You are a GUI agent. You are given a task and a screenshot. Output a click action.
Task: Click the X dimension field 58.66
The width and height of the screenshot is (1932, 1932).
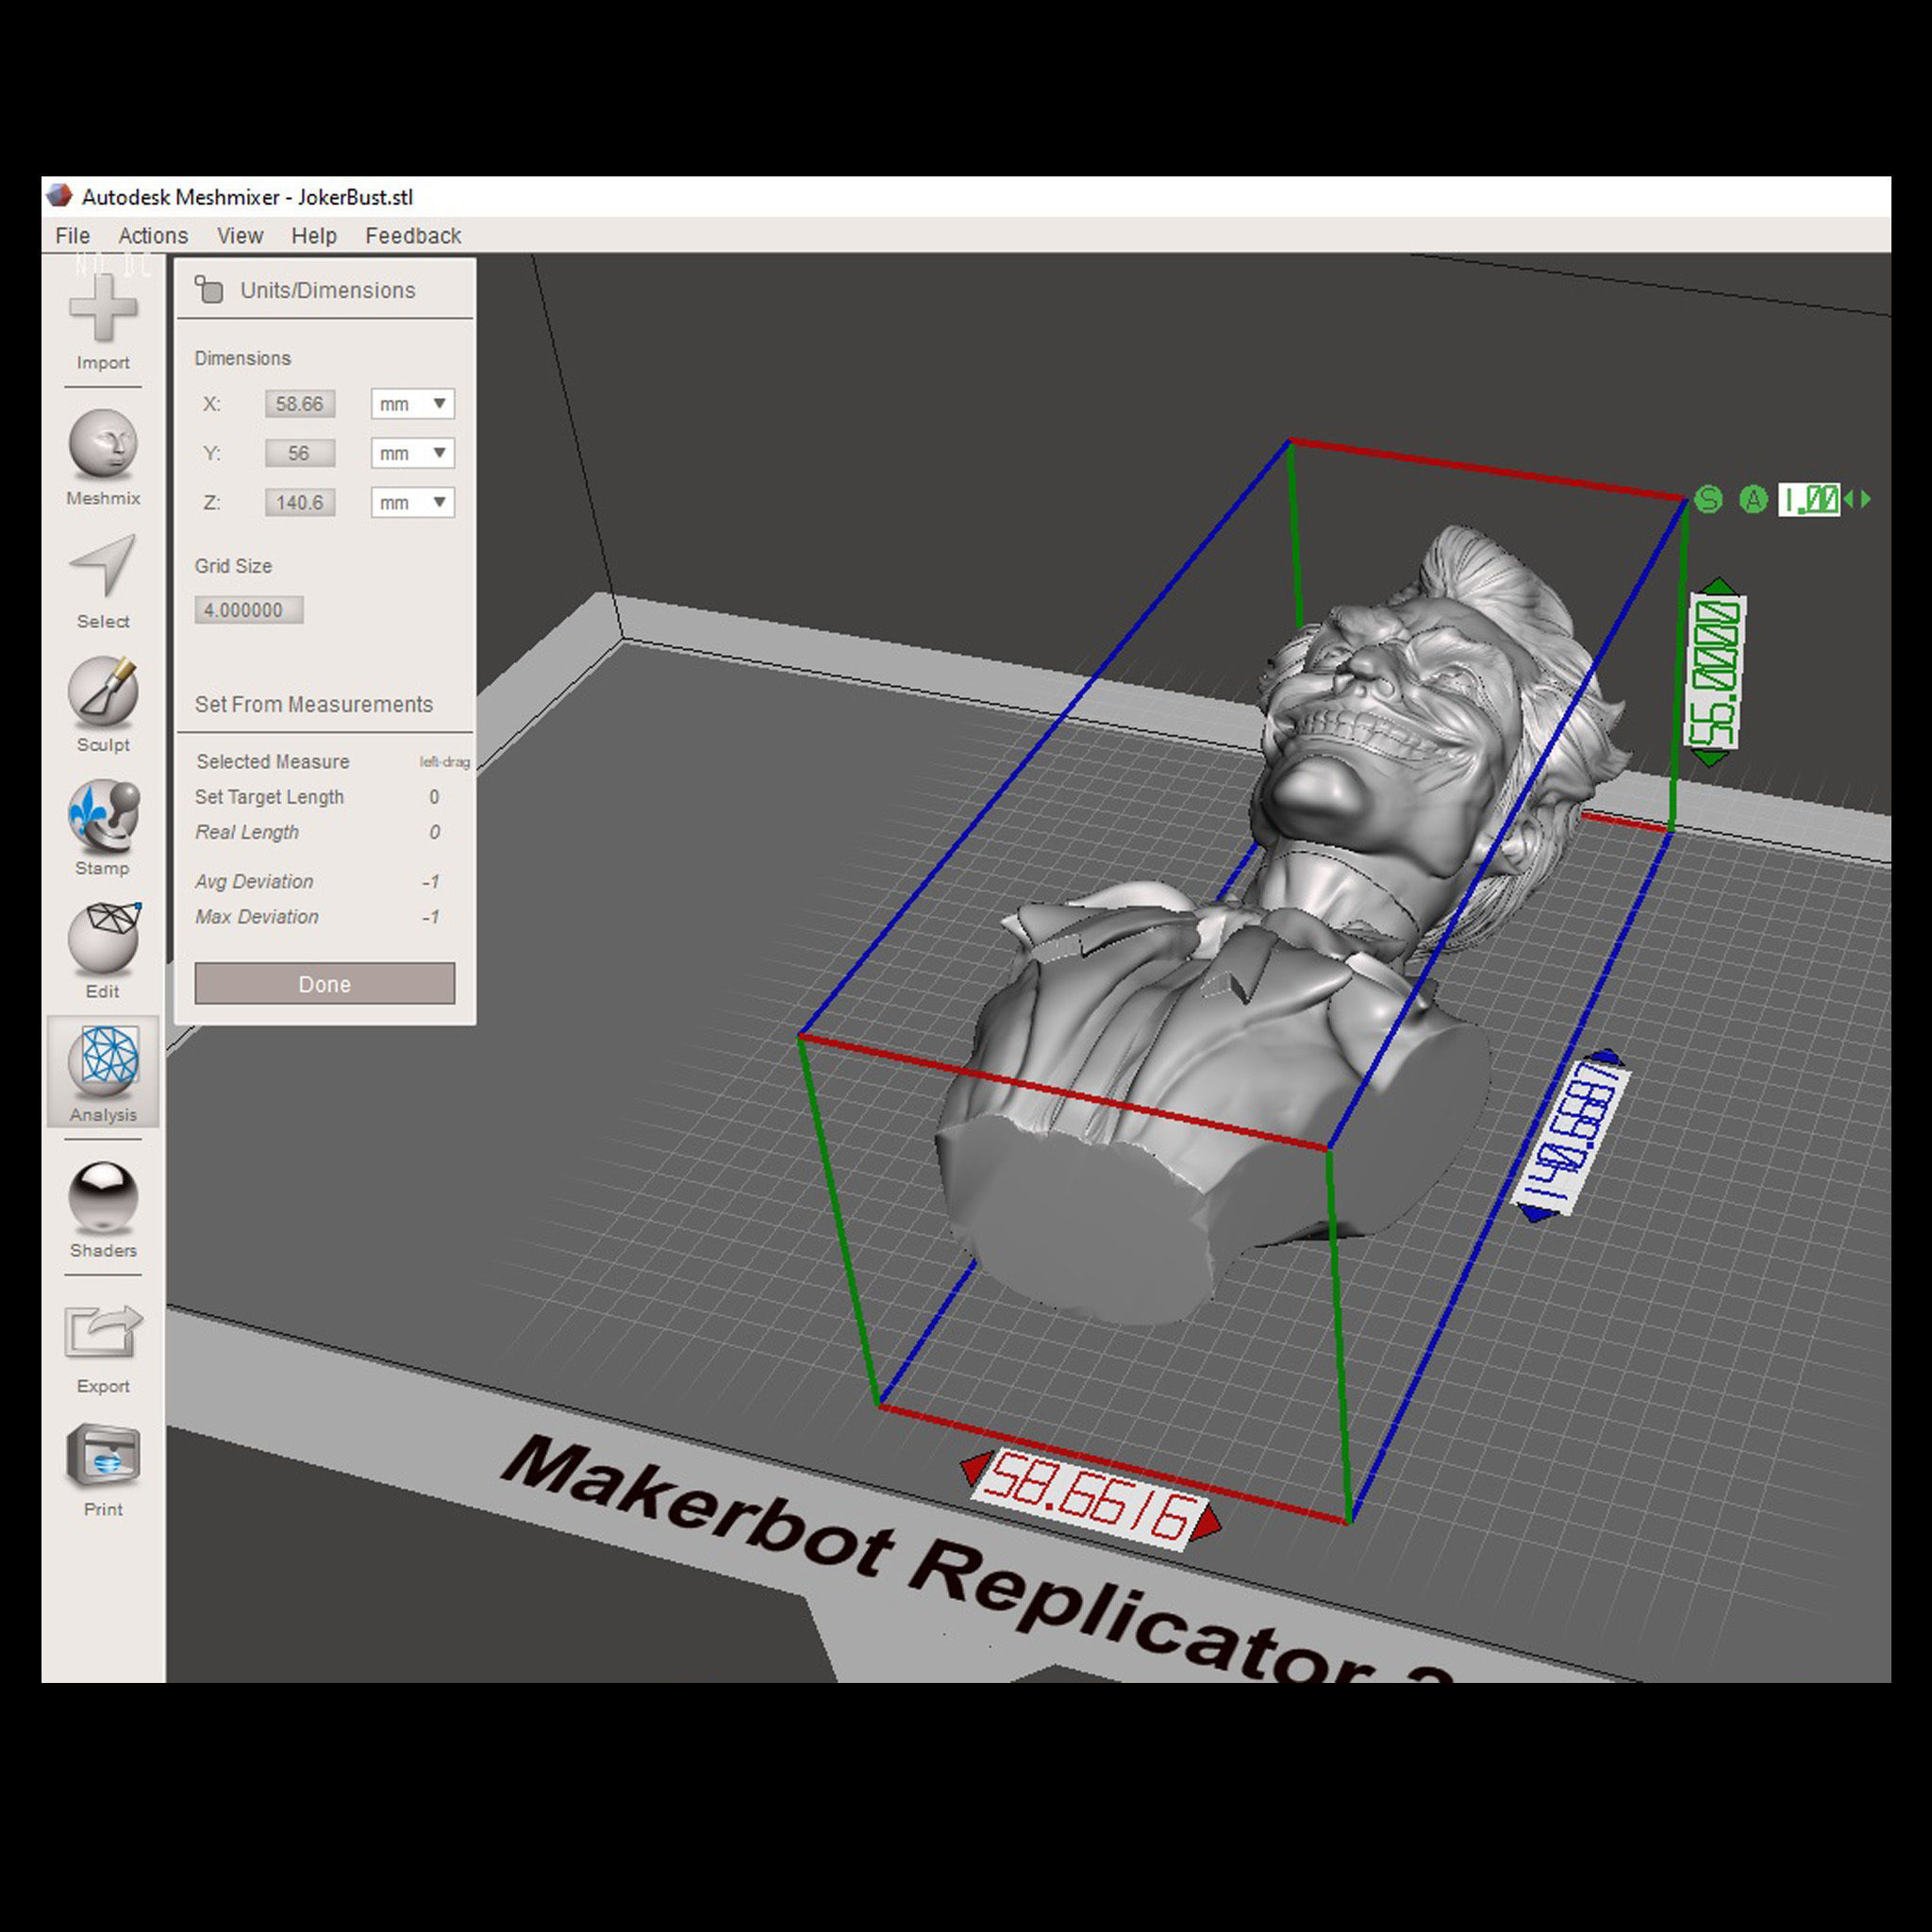[x=300, y=404]
